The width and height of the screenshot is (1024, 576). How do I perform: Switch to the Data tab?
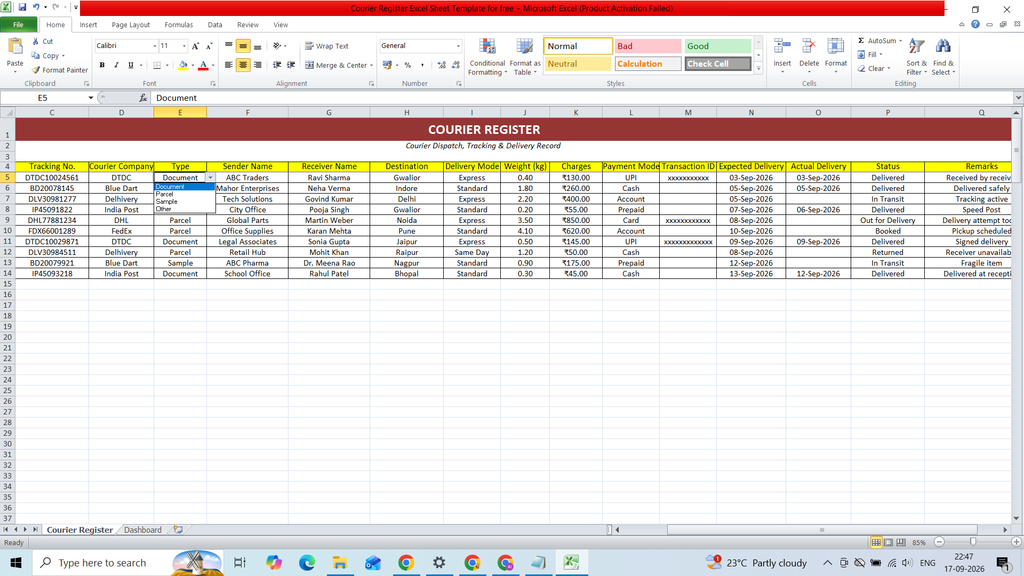tap(215, 25)
